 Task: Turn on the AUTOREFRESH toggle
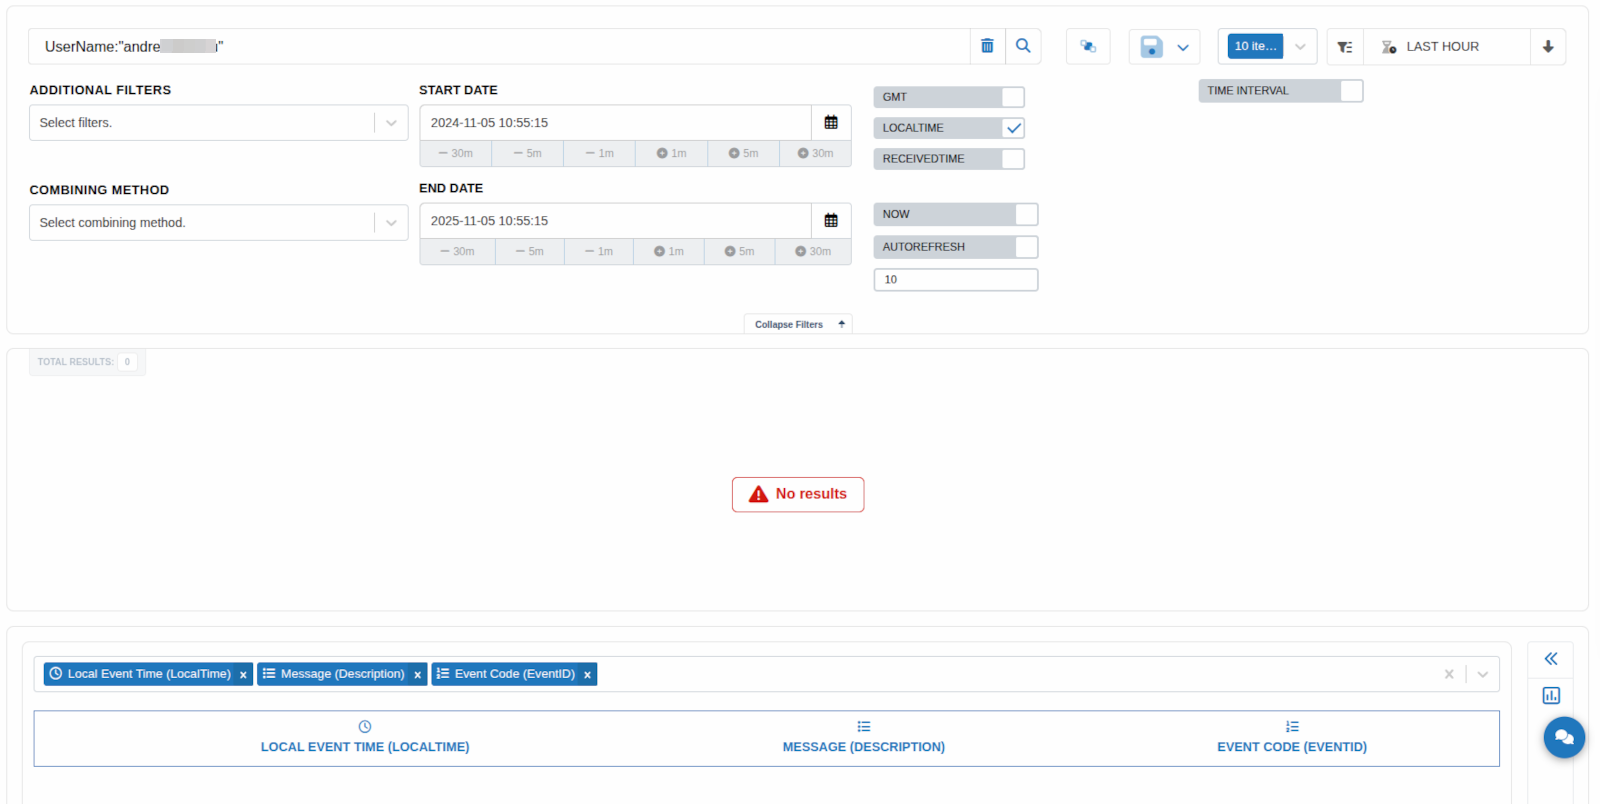tap(1026, 247)
